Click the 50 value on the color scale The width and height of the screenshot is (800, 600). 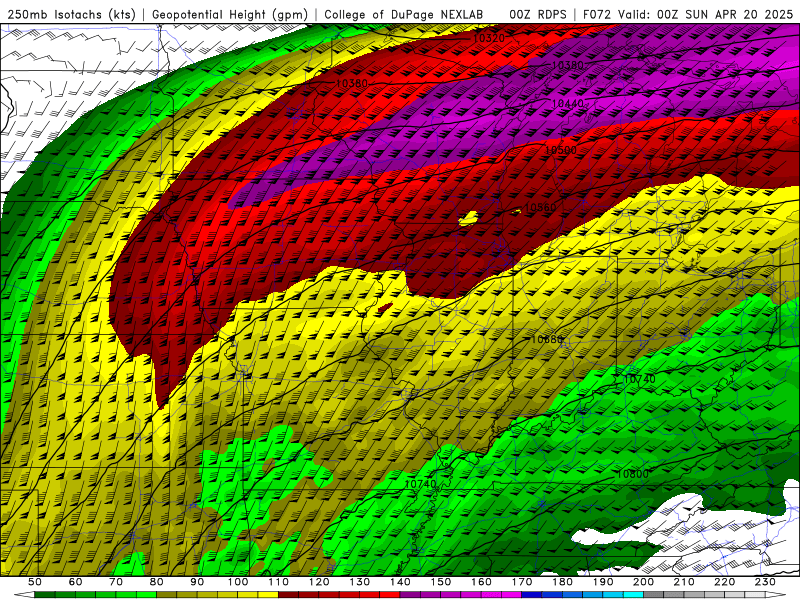[x=35, y=582]
